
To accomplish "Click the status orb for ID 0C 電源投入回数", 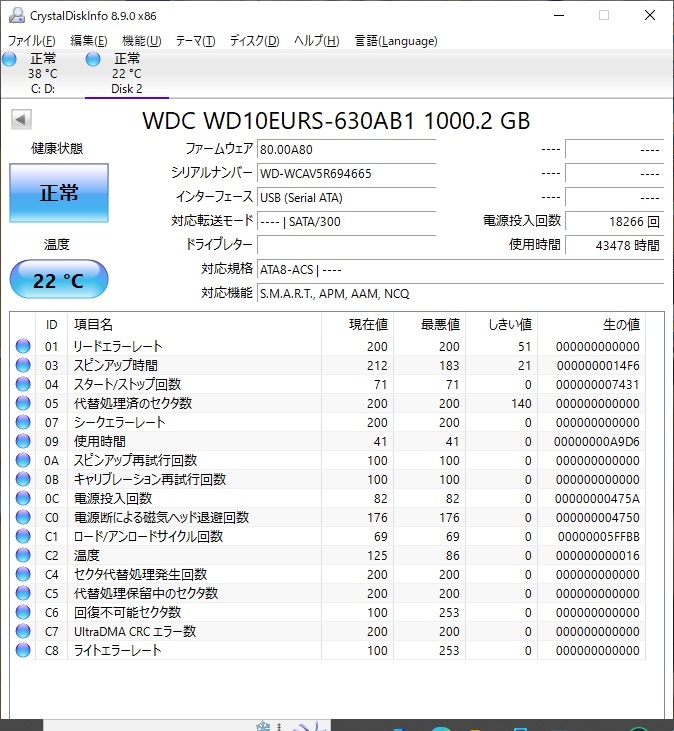I will 23,498.
